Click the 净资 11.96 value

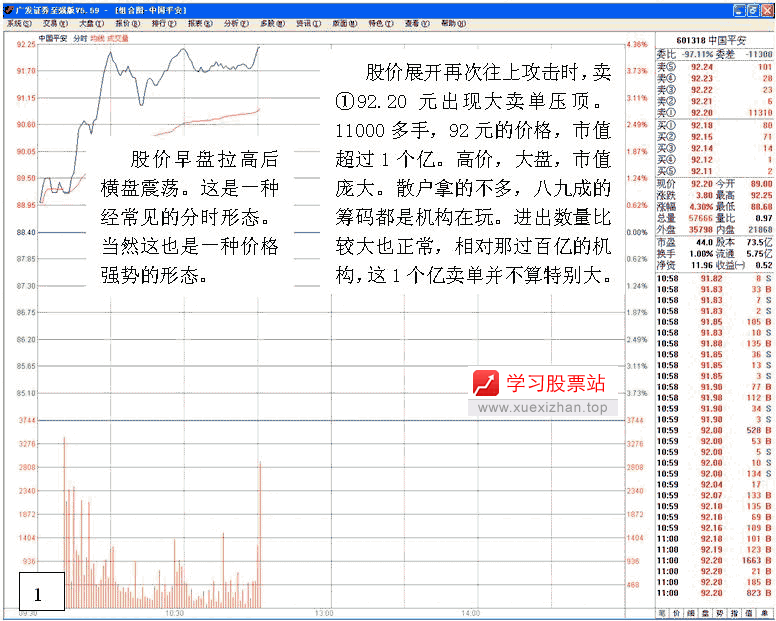(x=703, y=265)
